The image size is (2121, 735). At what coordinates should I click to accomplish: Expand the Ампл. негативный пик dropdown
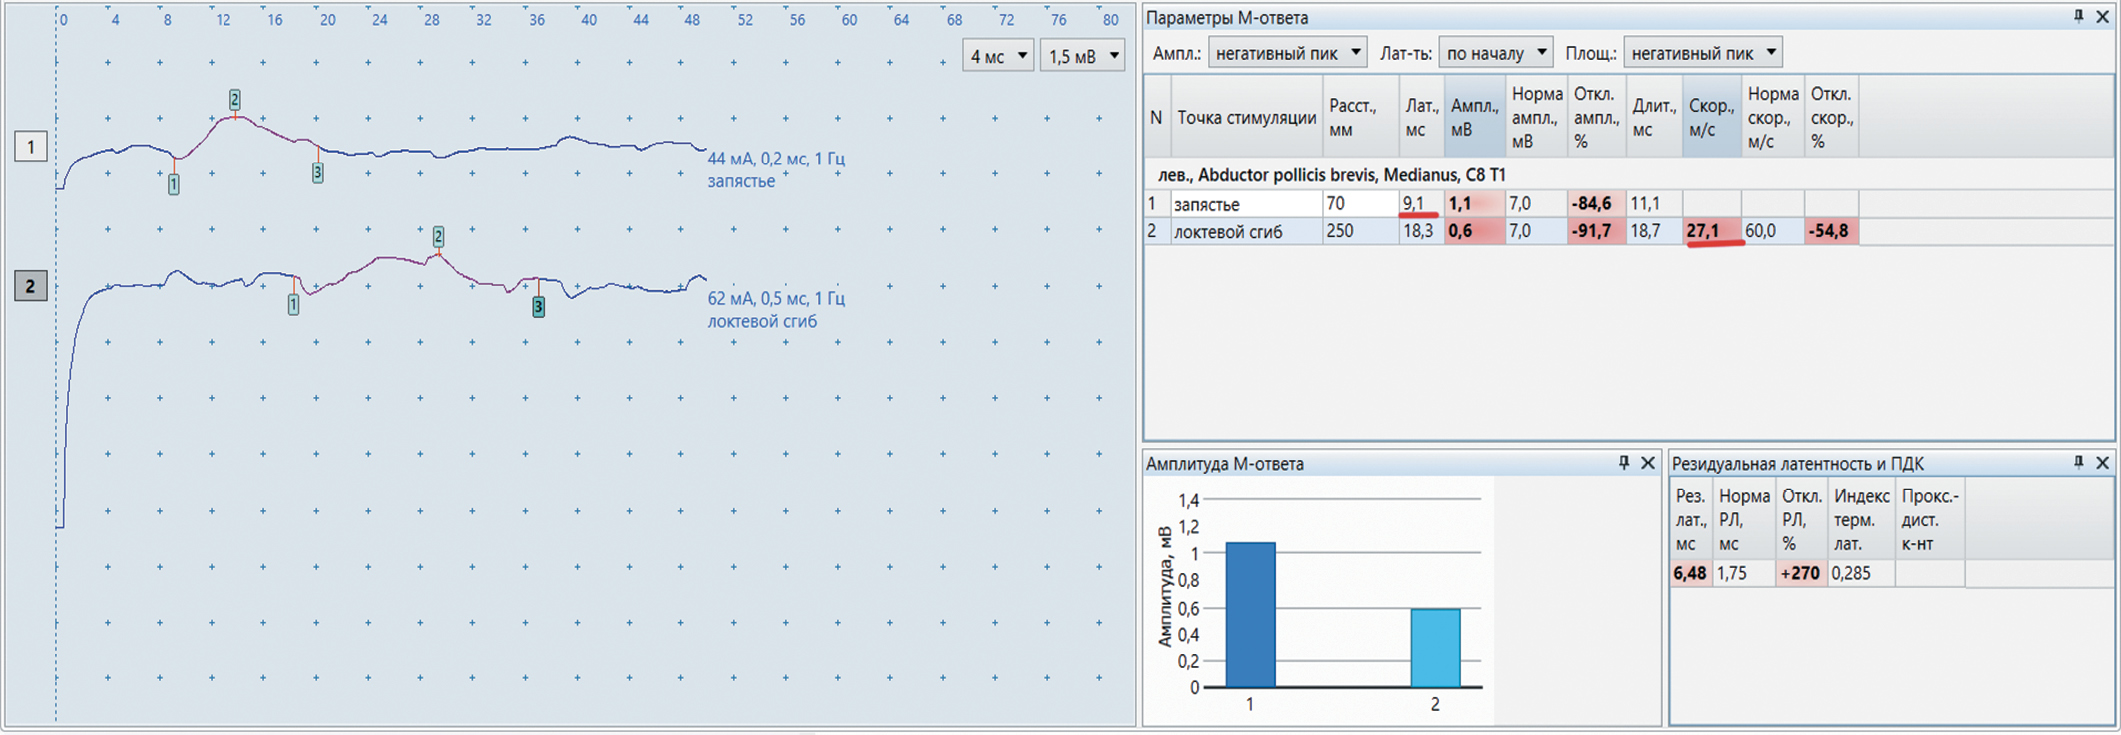tap(1287, 53)
